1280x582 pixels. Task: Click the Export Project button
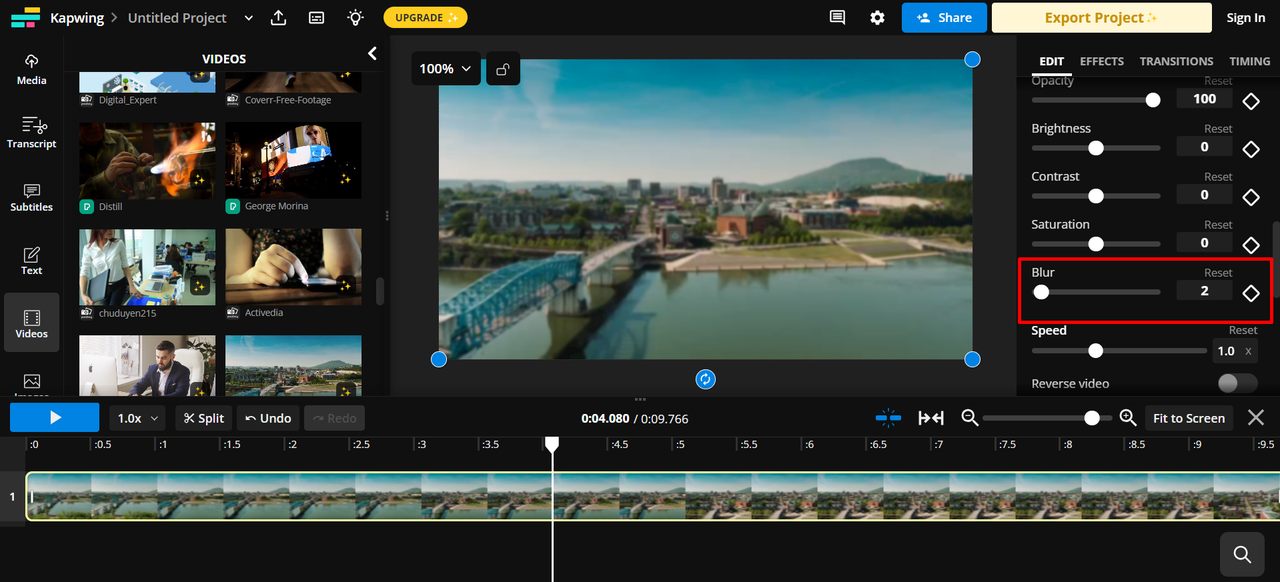[x=1101, y=18]
